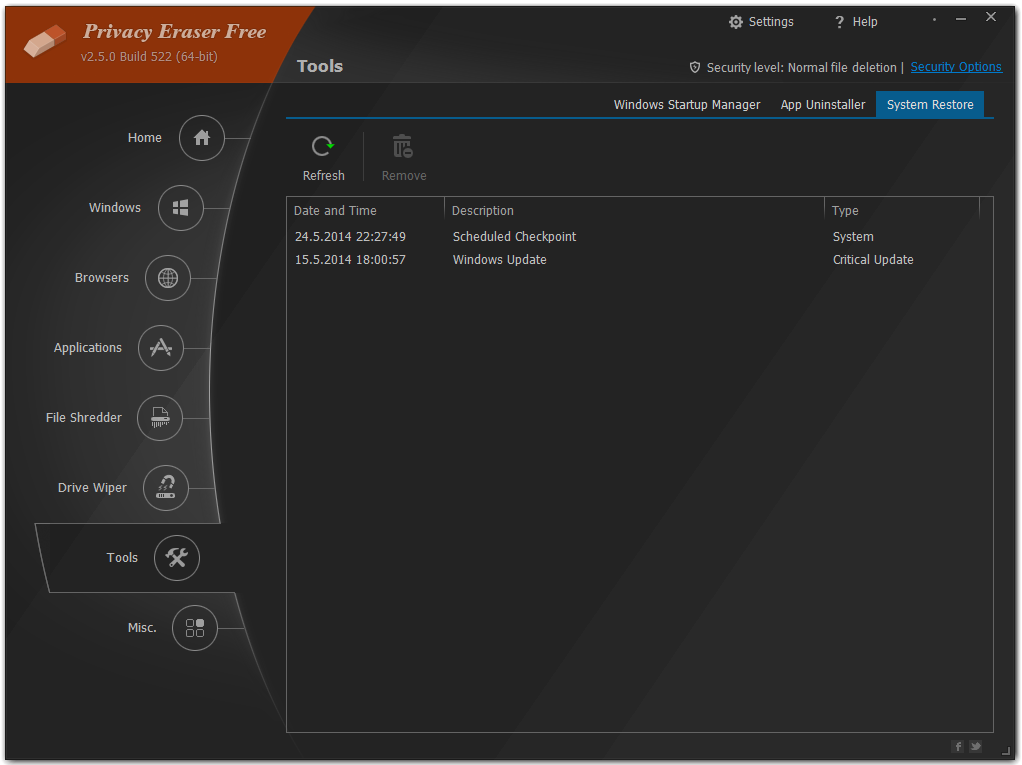This screenshot has height=765, width=1022.
Task: Go to the Applications label in the sidebar
Action: [x=88, y=348]
